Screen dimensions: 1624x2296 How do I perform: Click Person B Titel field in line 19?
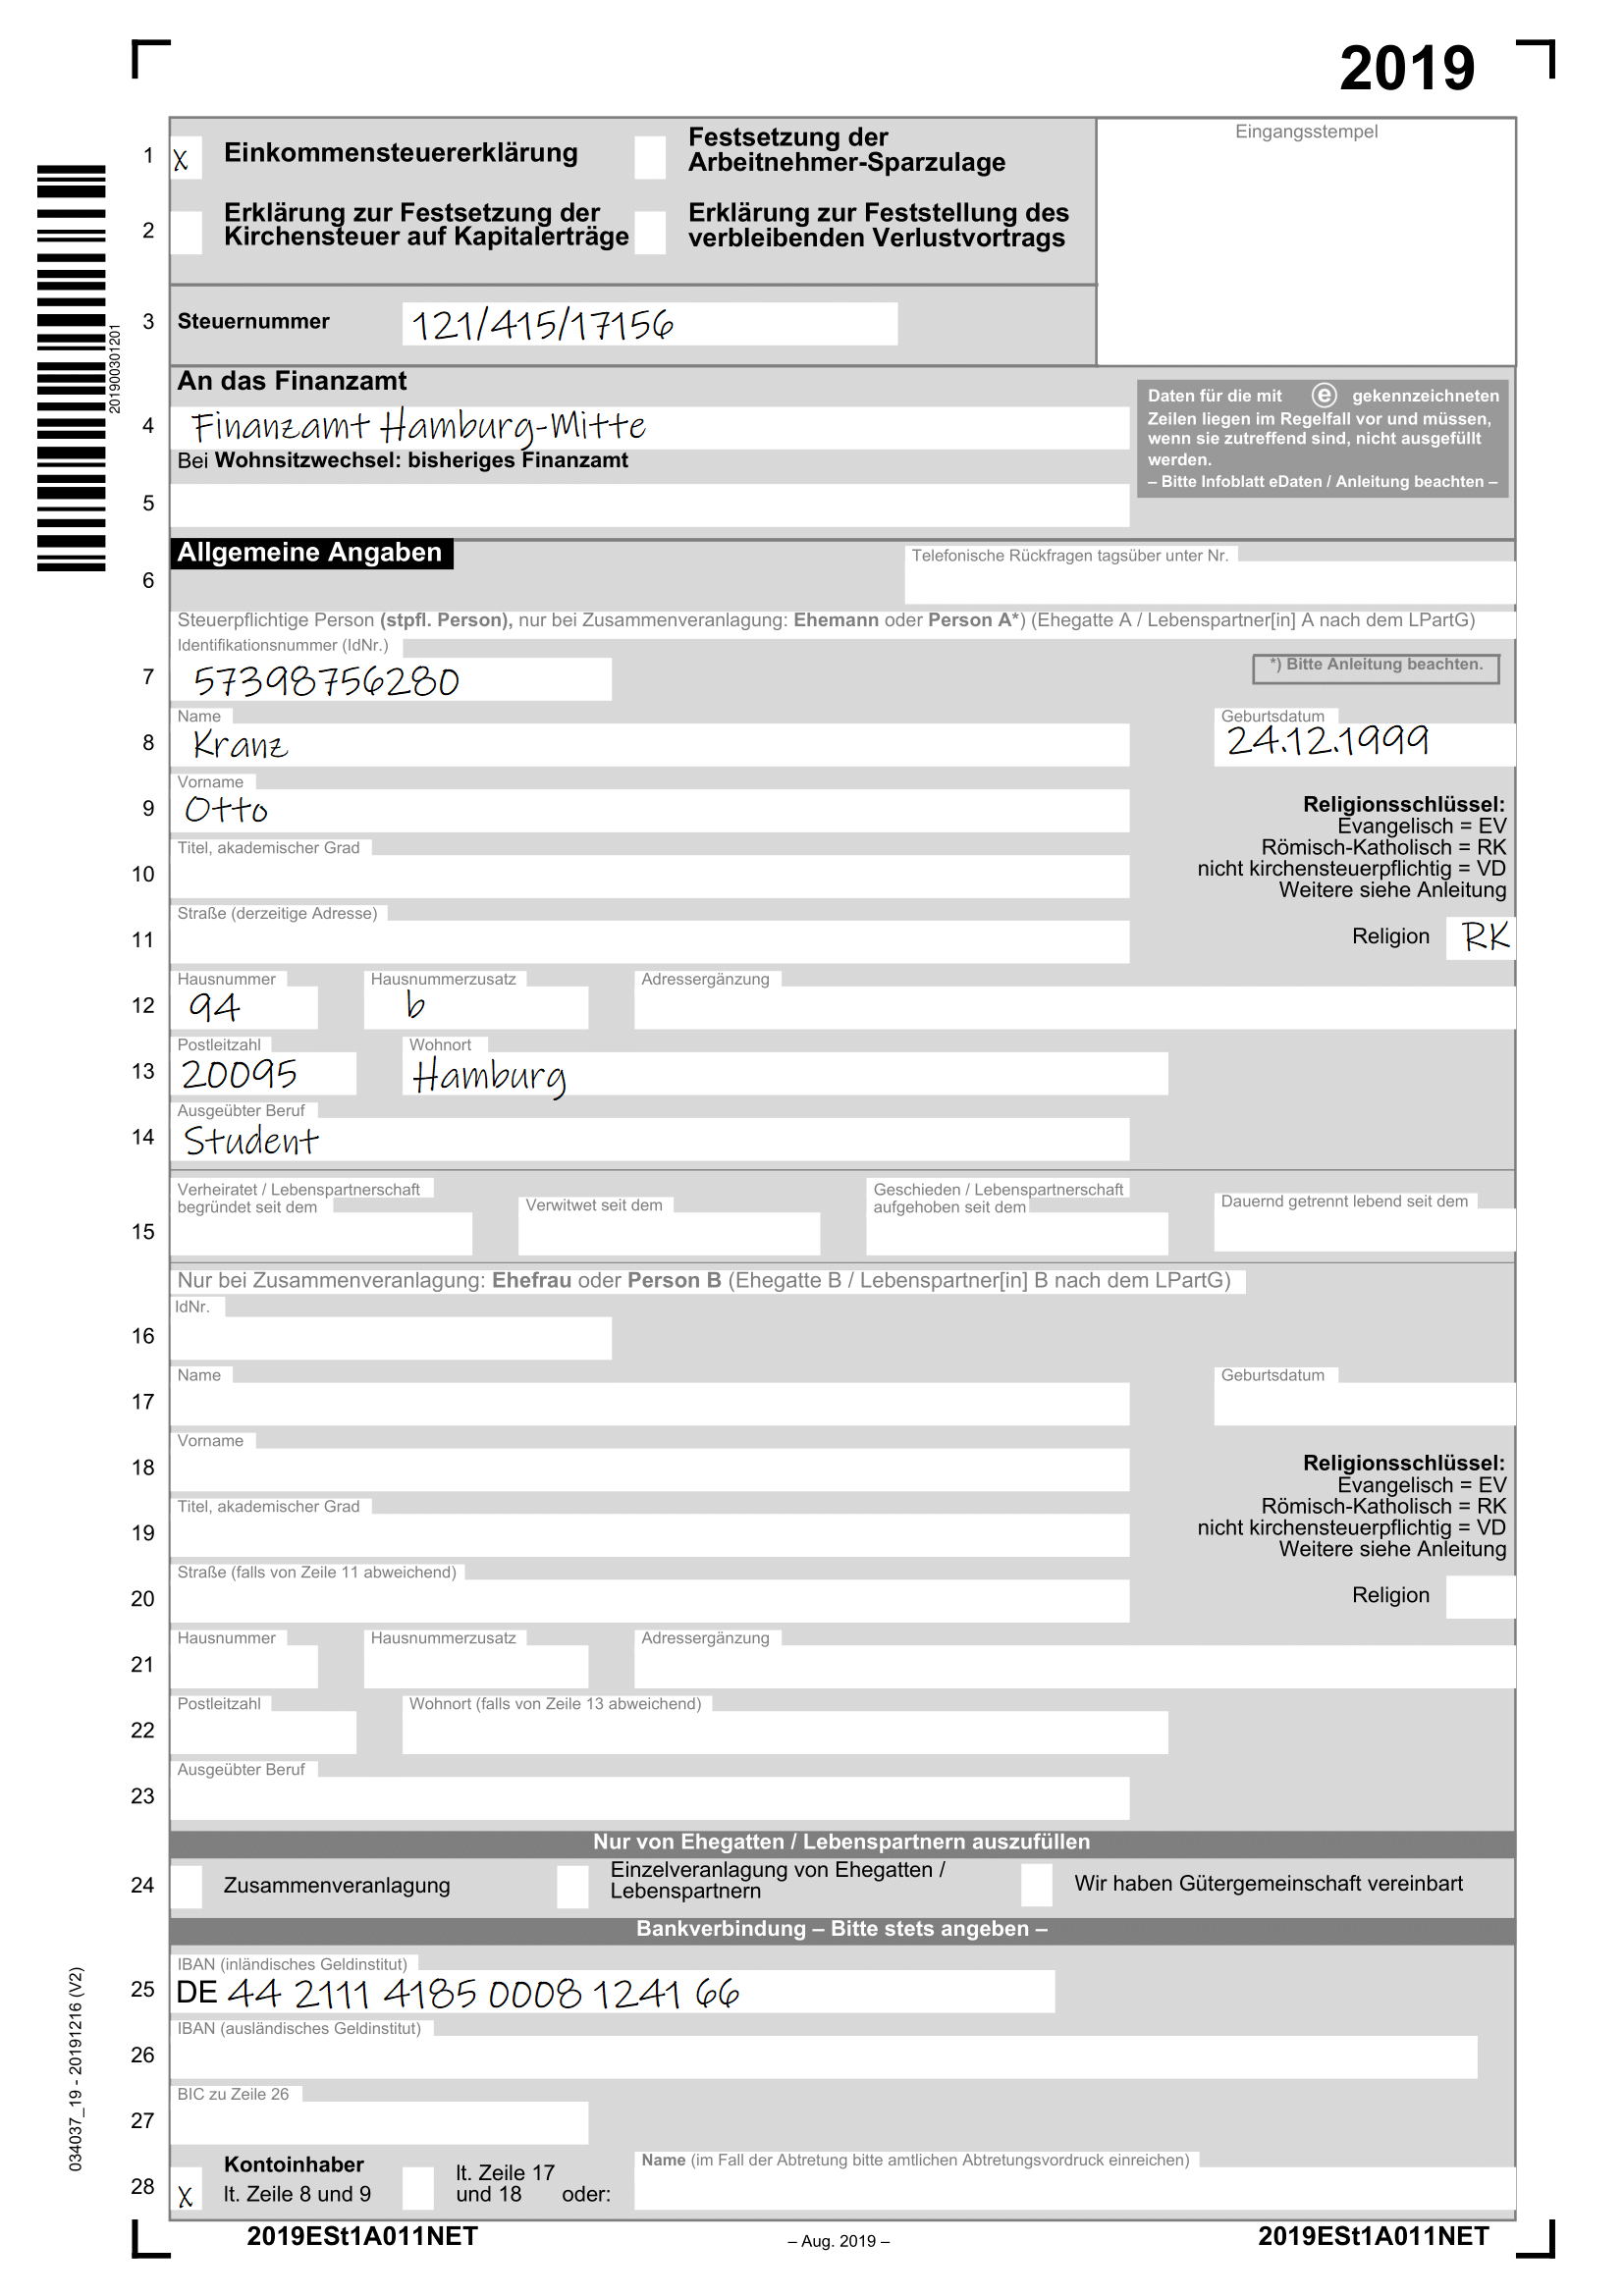pyautogui.click(x=650, y=1536)
